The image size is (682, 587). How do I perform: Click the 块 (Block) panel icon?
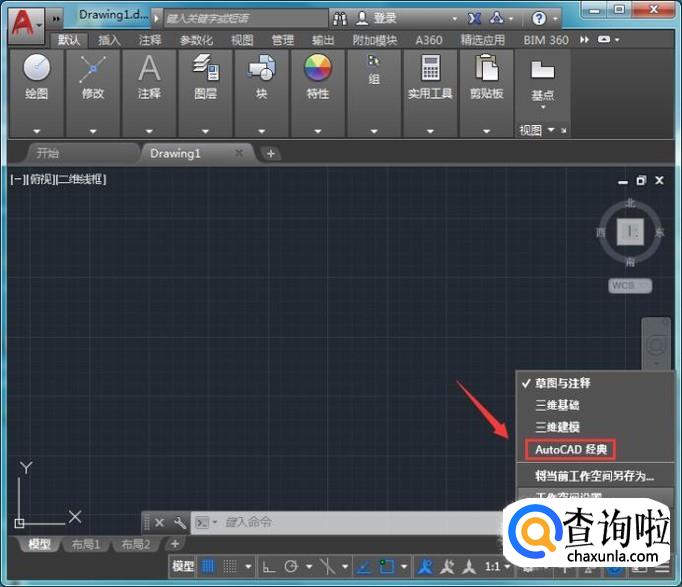pyautogui.click(x=261, y=68)
